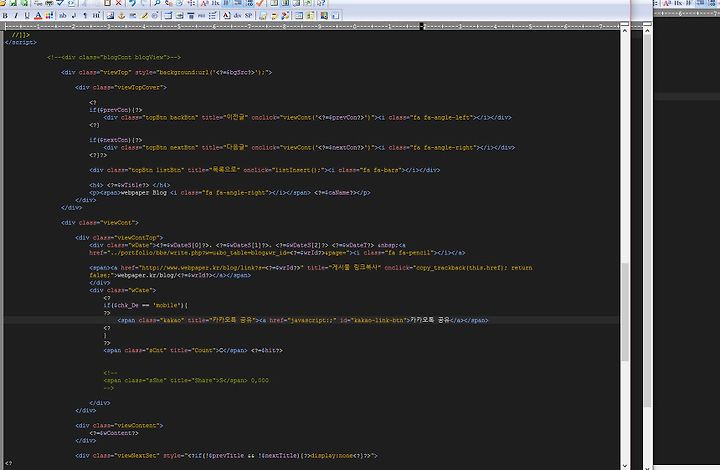Click up arrow of the outer scrollbar

[647, 30]
